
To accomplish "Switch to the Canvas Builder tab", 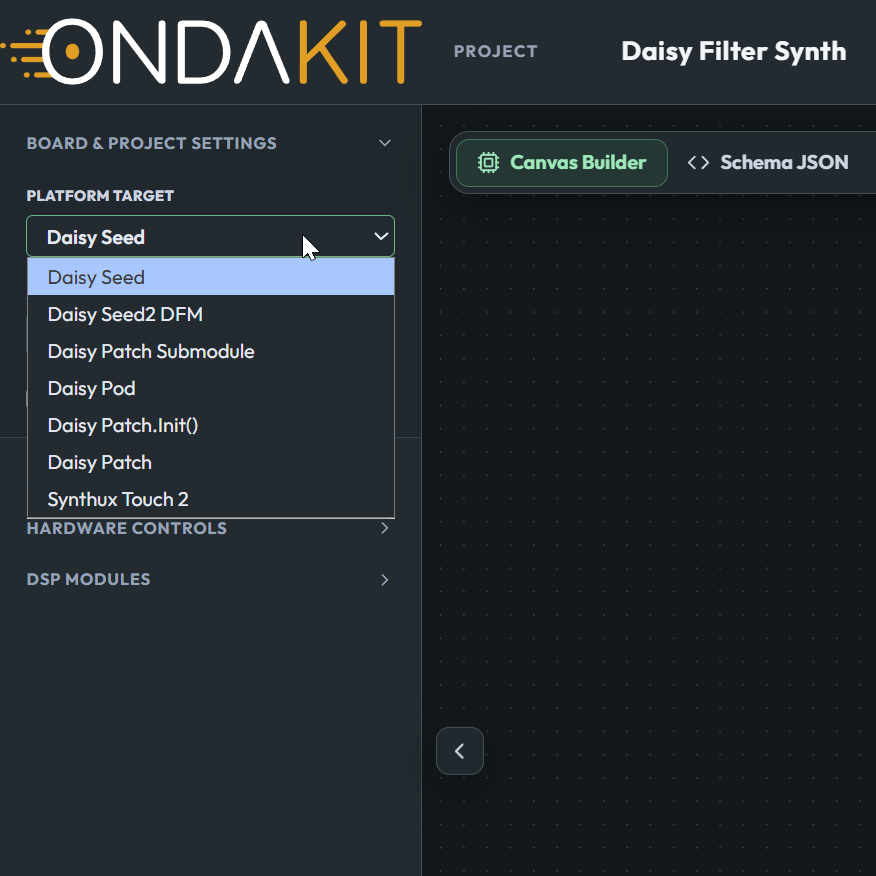I will pyautogui.click(x=561, y=163).
